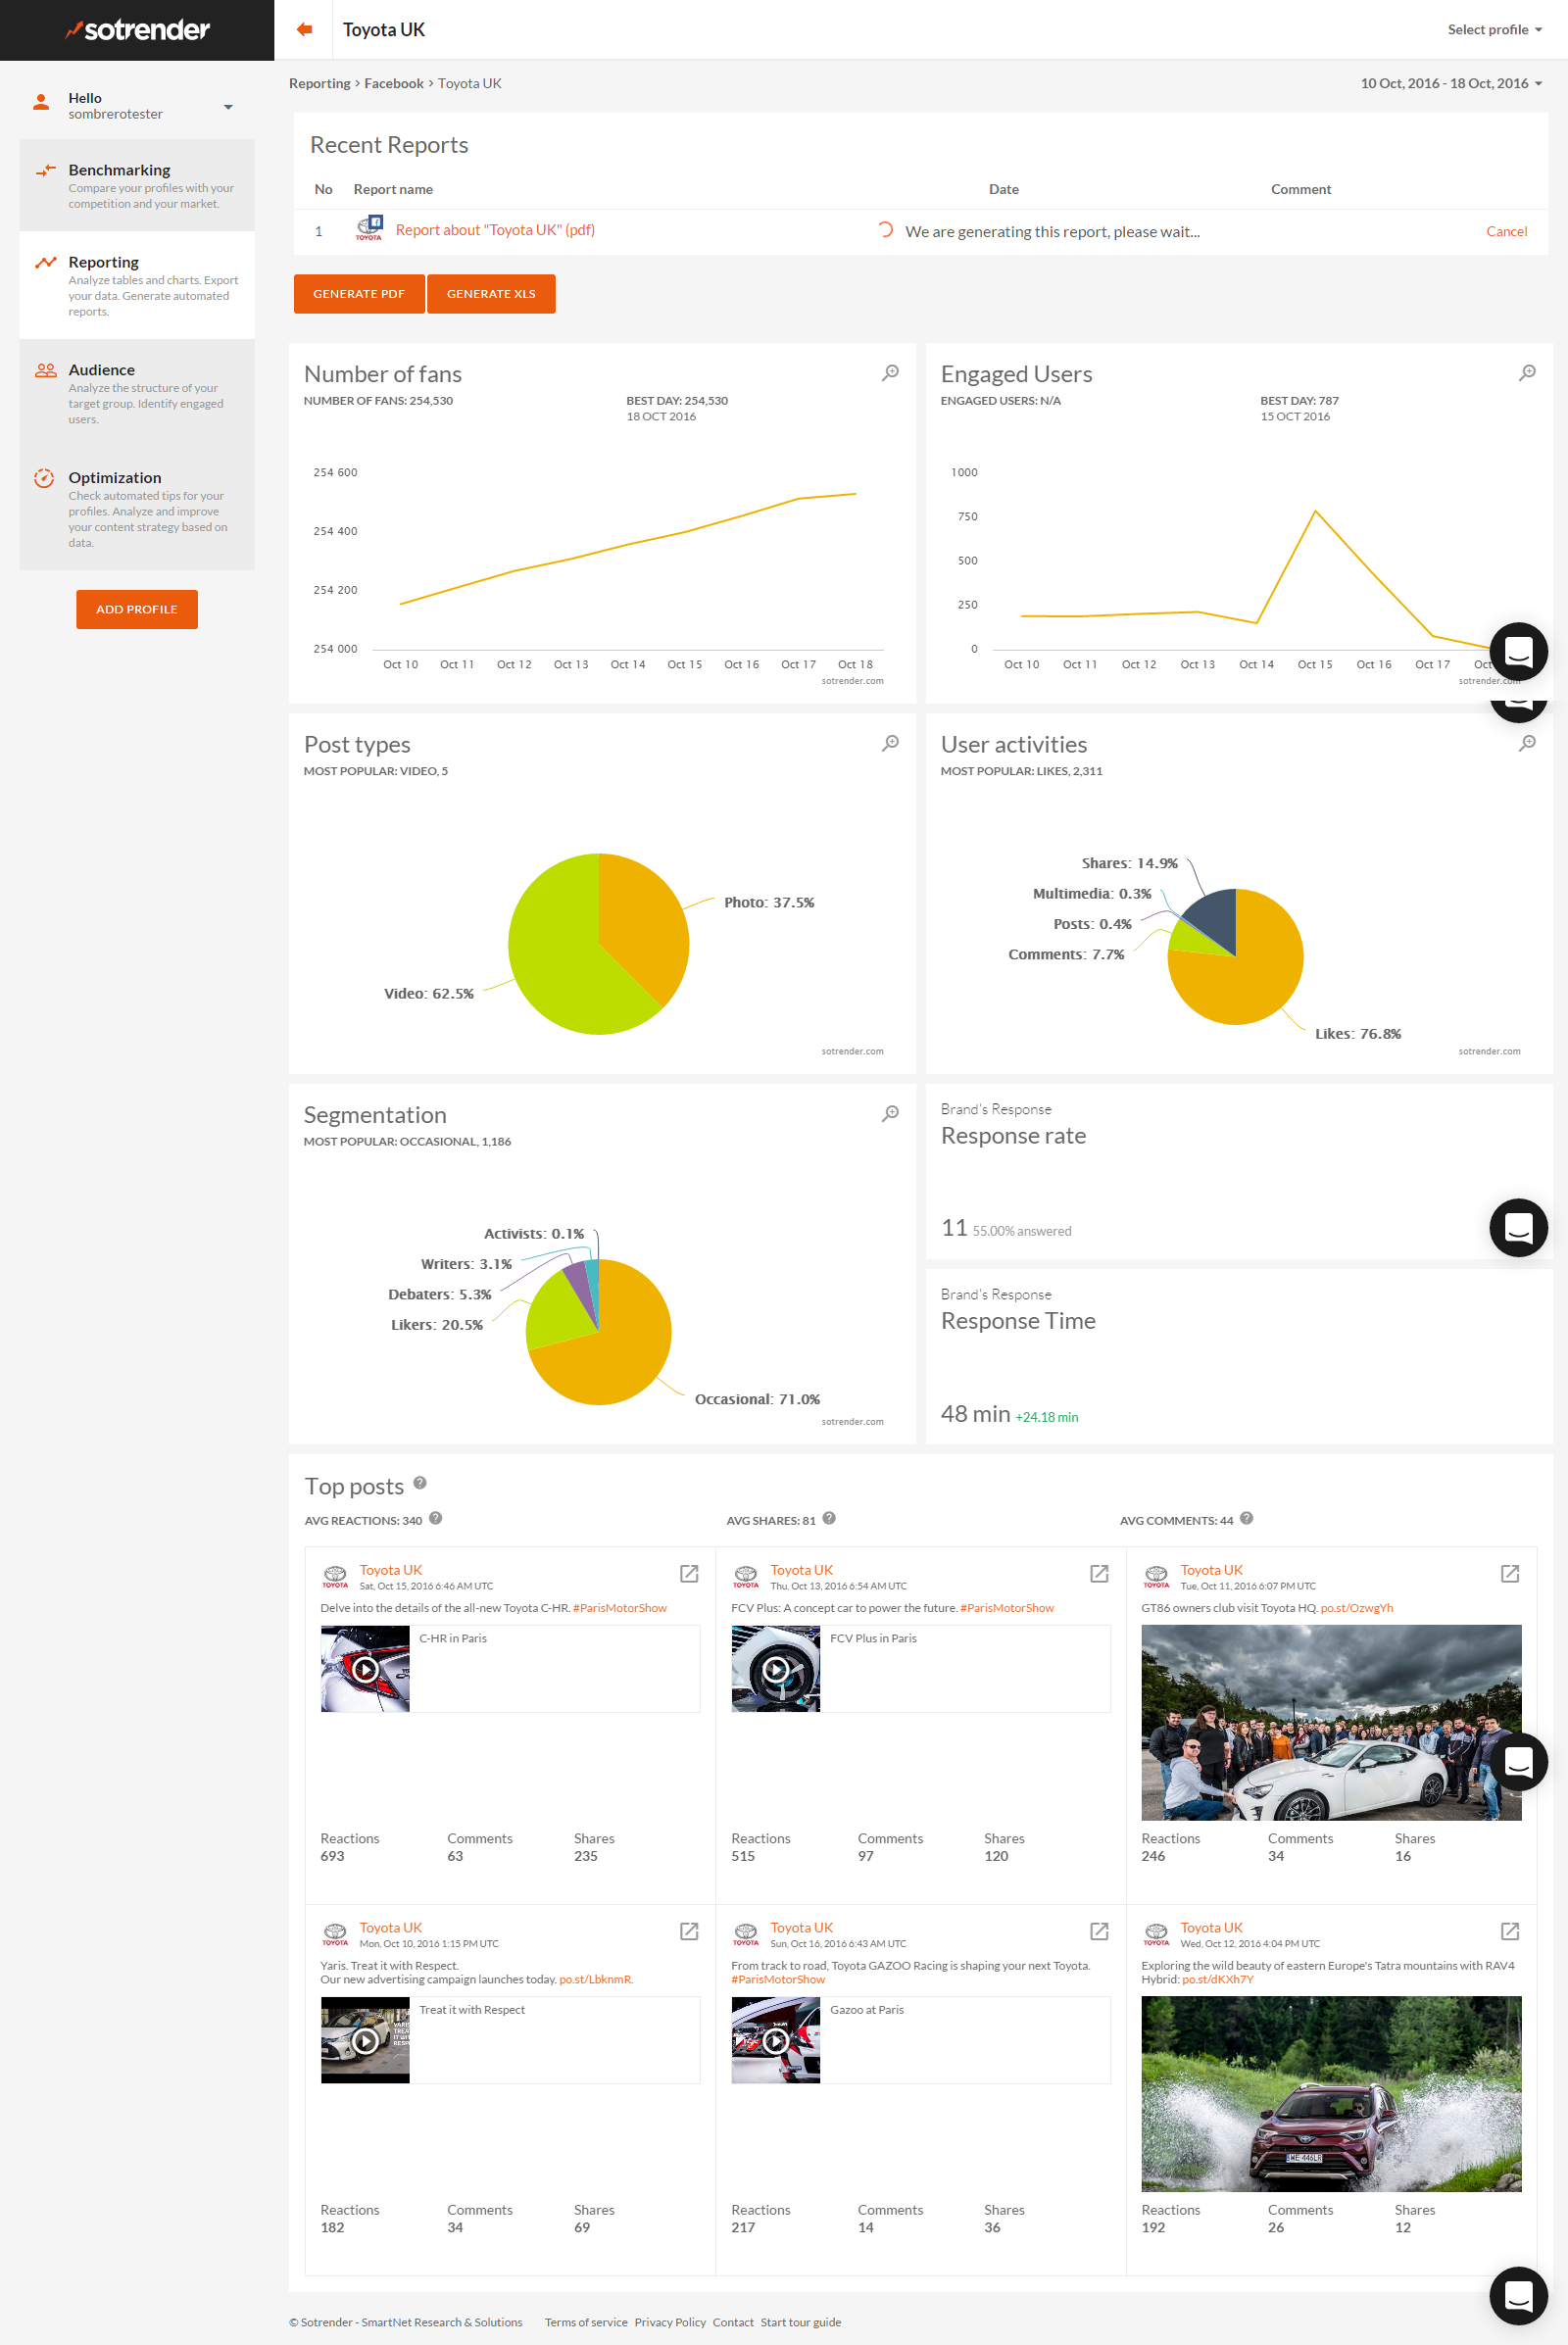
Task: Follow the po.st/LbknmR link
Action: (x=596, y=1980)
